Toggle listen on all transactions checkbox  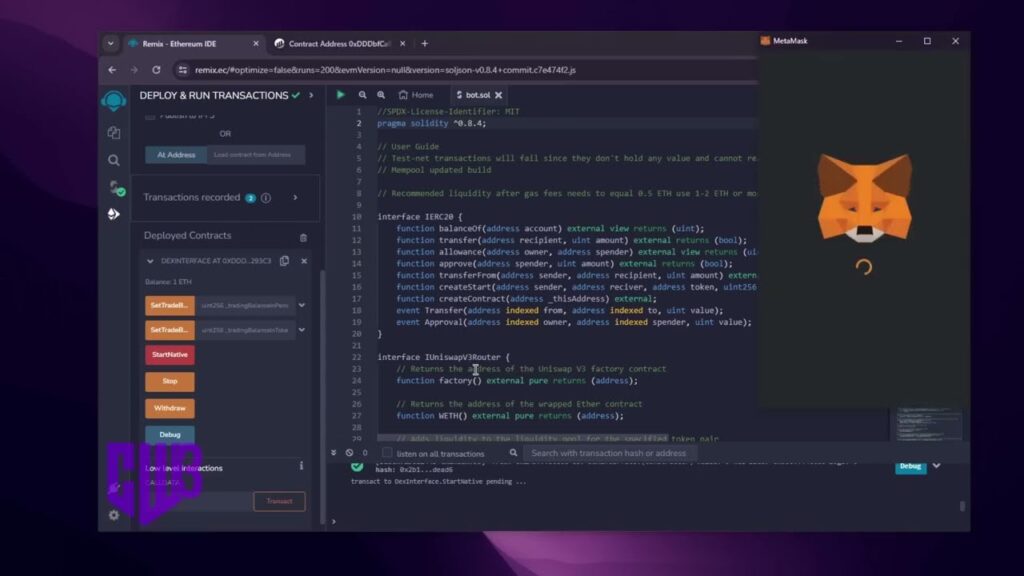pos(387,453)
